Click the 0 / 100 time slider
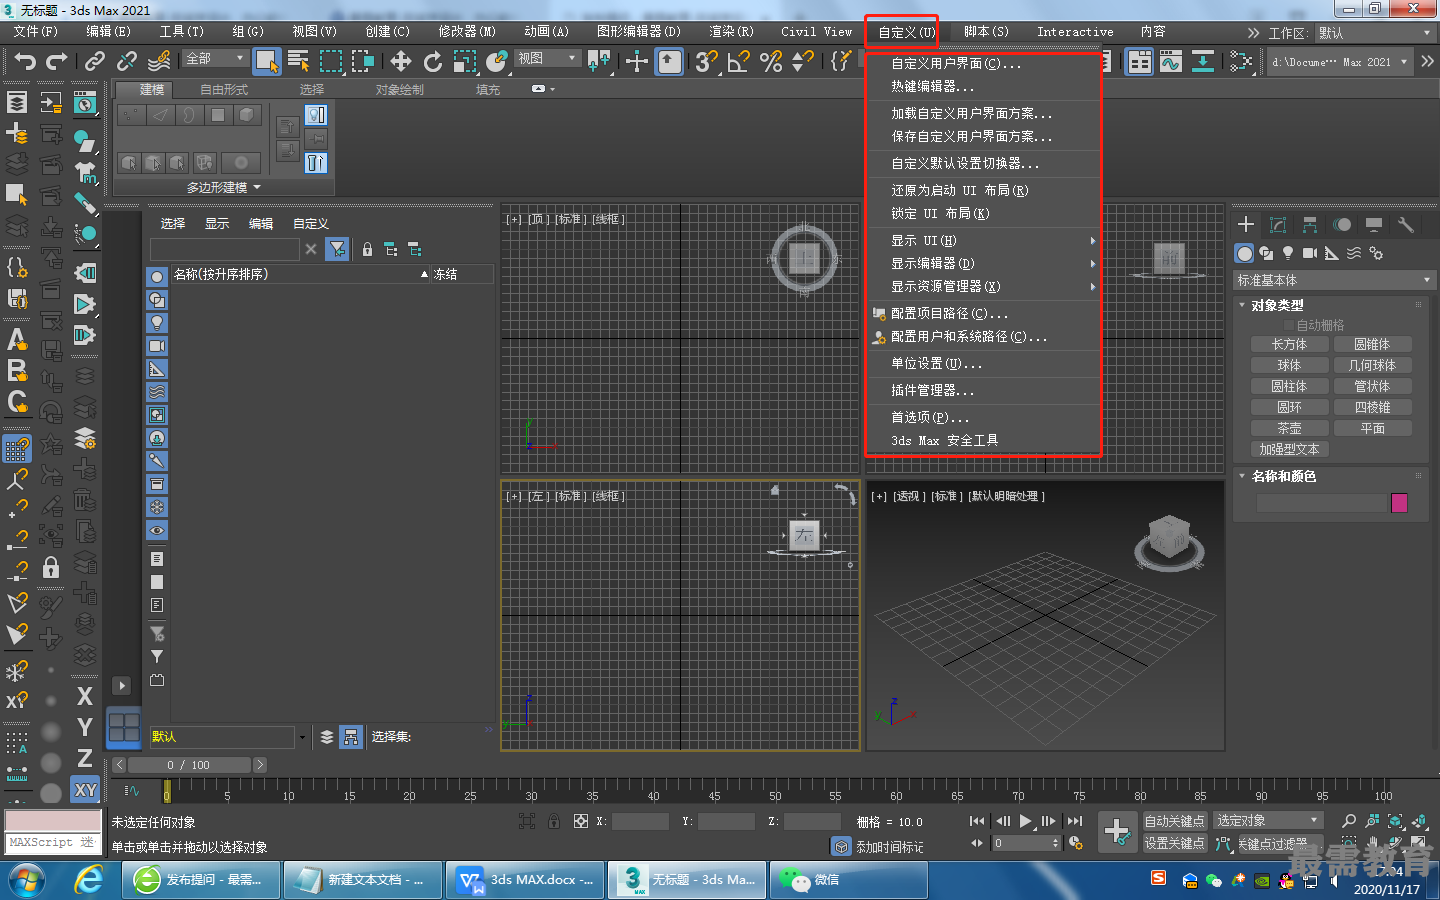This screenshot has width=1440, height=900. coord(188,765)
